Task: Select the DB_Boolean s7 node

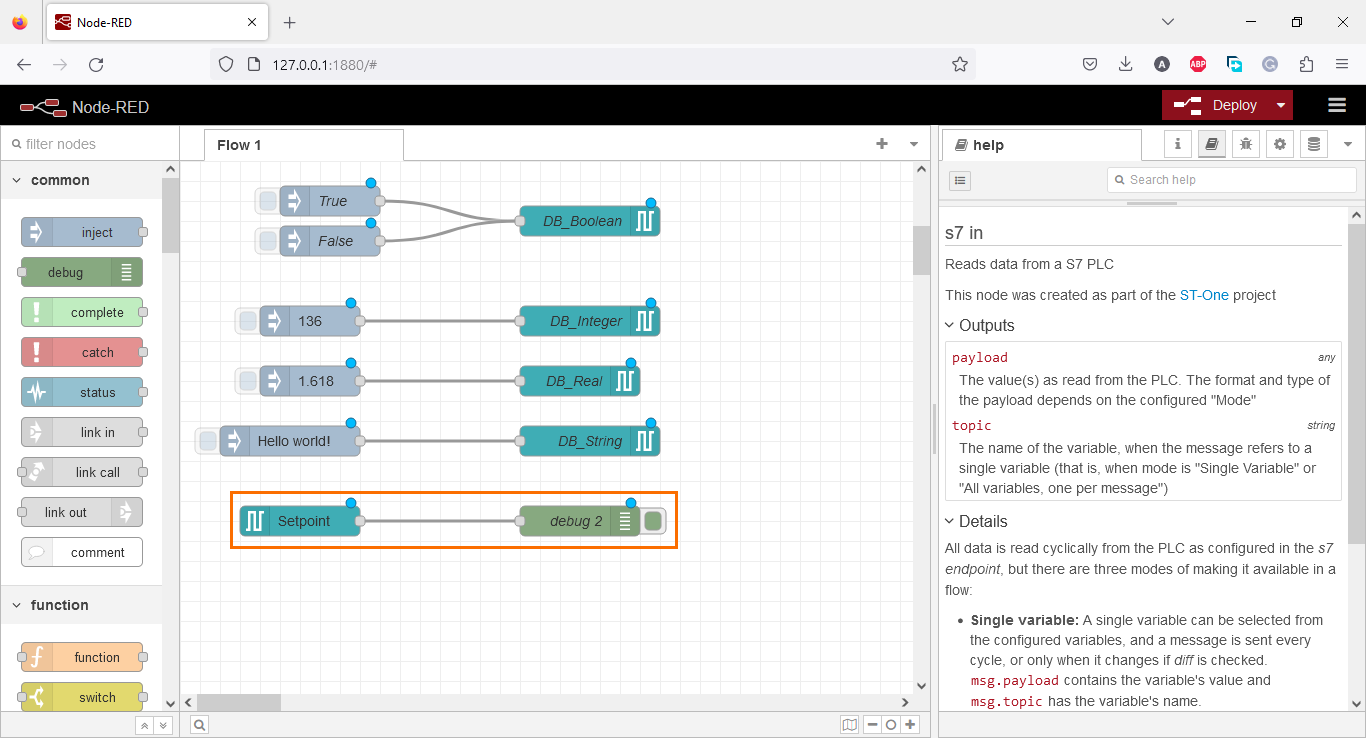Action: point(590,221)
